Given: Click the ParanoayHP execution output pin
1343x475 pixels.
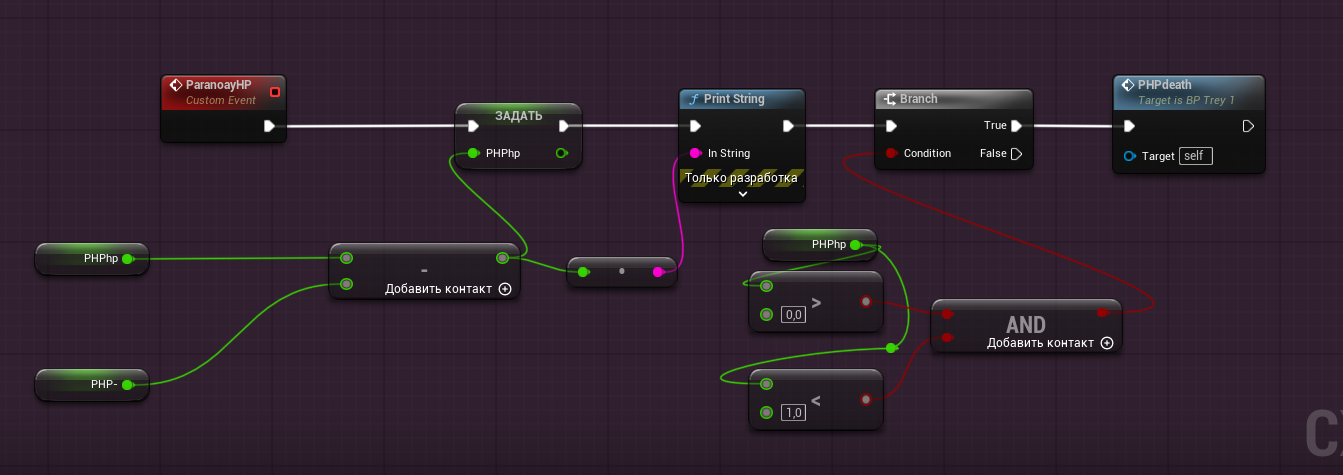Looking at the screenshot, I should (x=269, y=126).
